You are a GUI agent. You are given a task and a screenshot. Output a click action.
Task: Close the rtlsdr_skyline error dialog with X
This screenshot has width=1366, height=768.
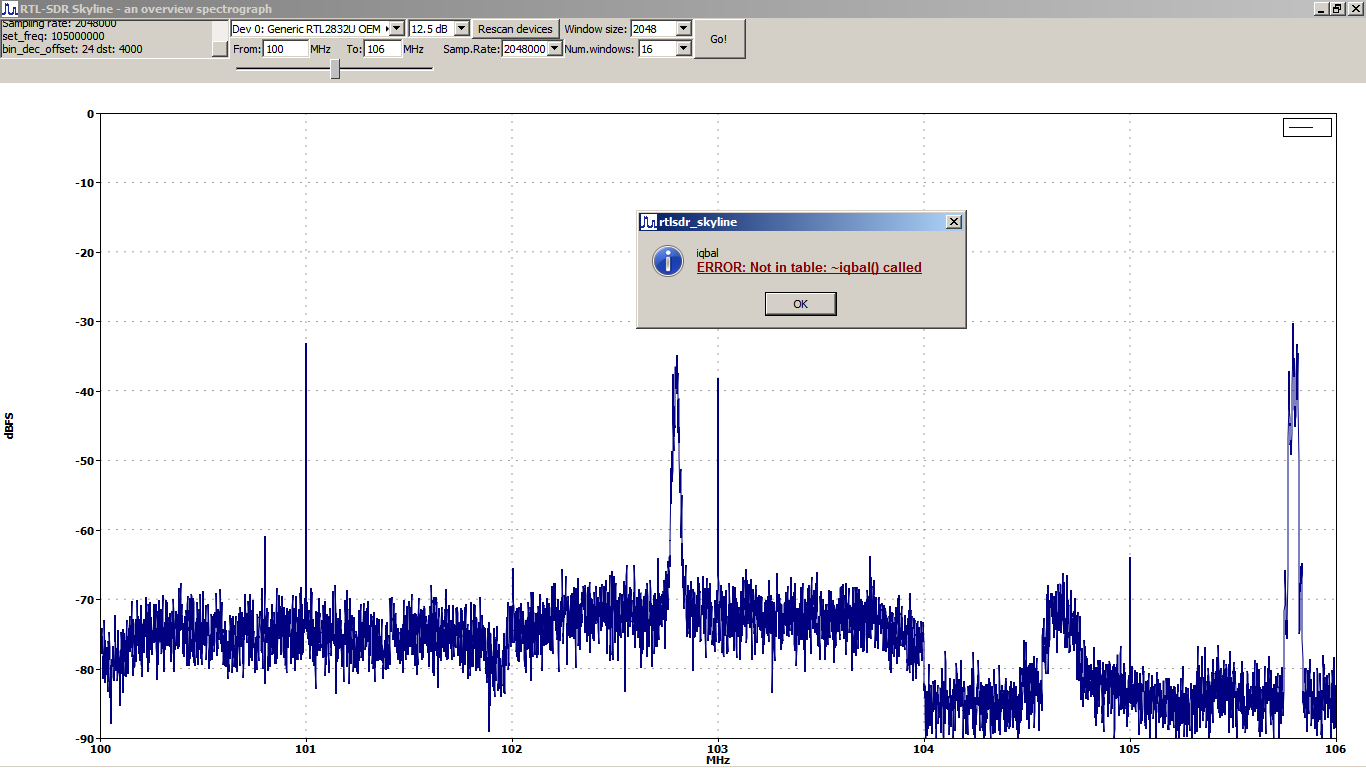tap(953, 222)
